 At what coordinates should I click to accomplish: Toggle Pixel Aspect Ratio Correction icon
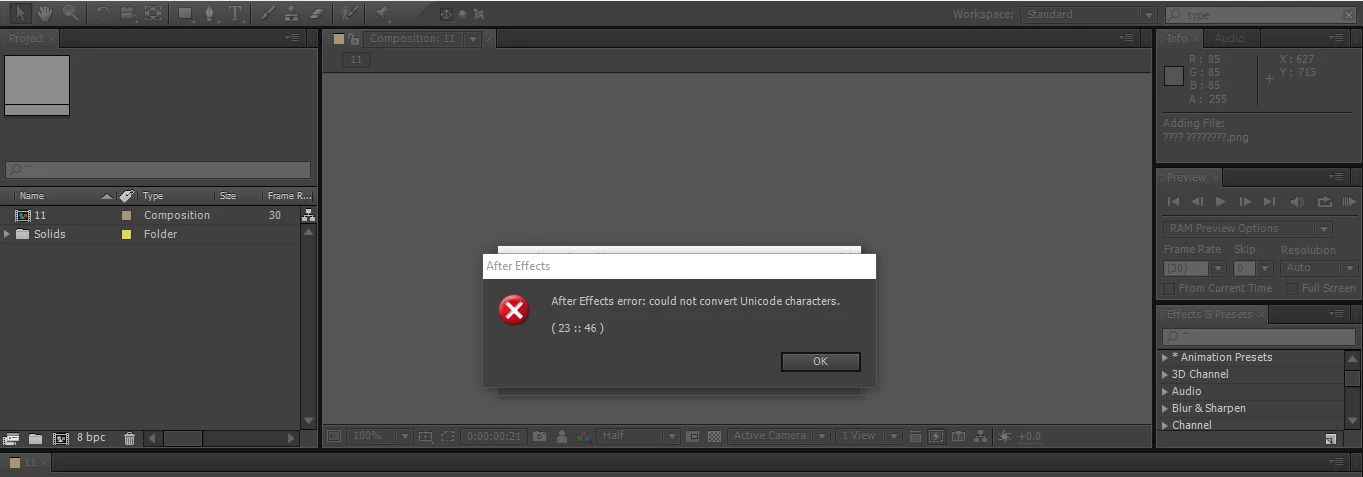916,436
